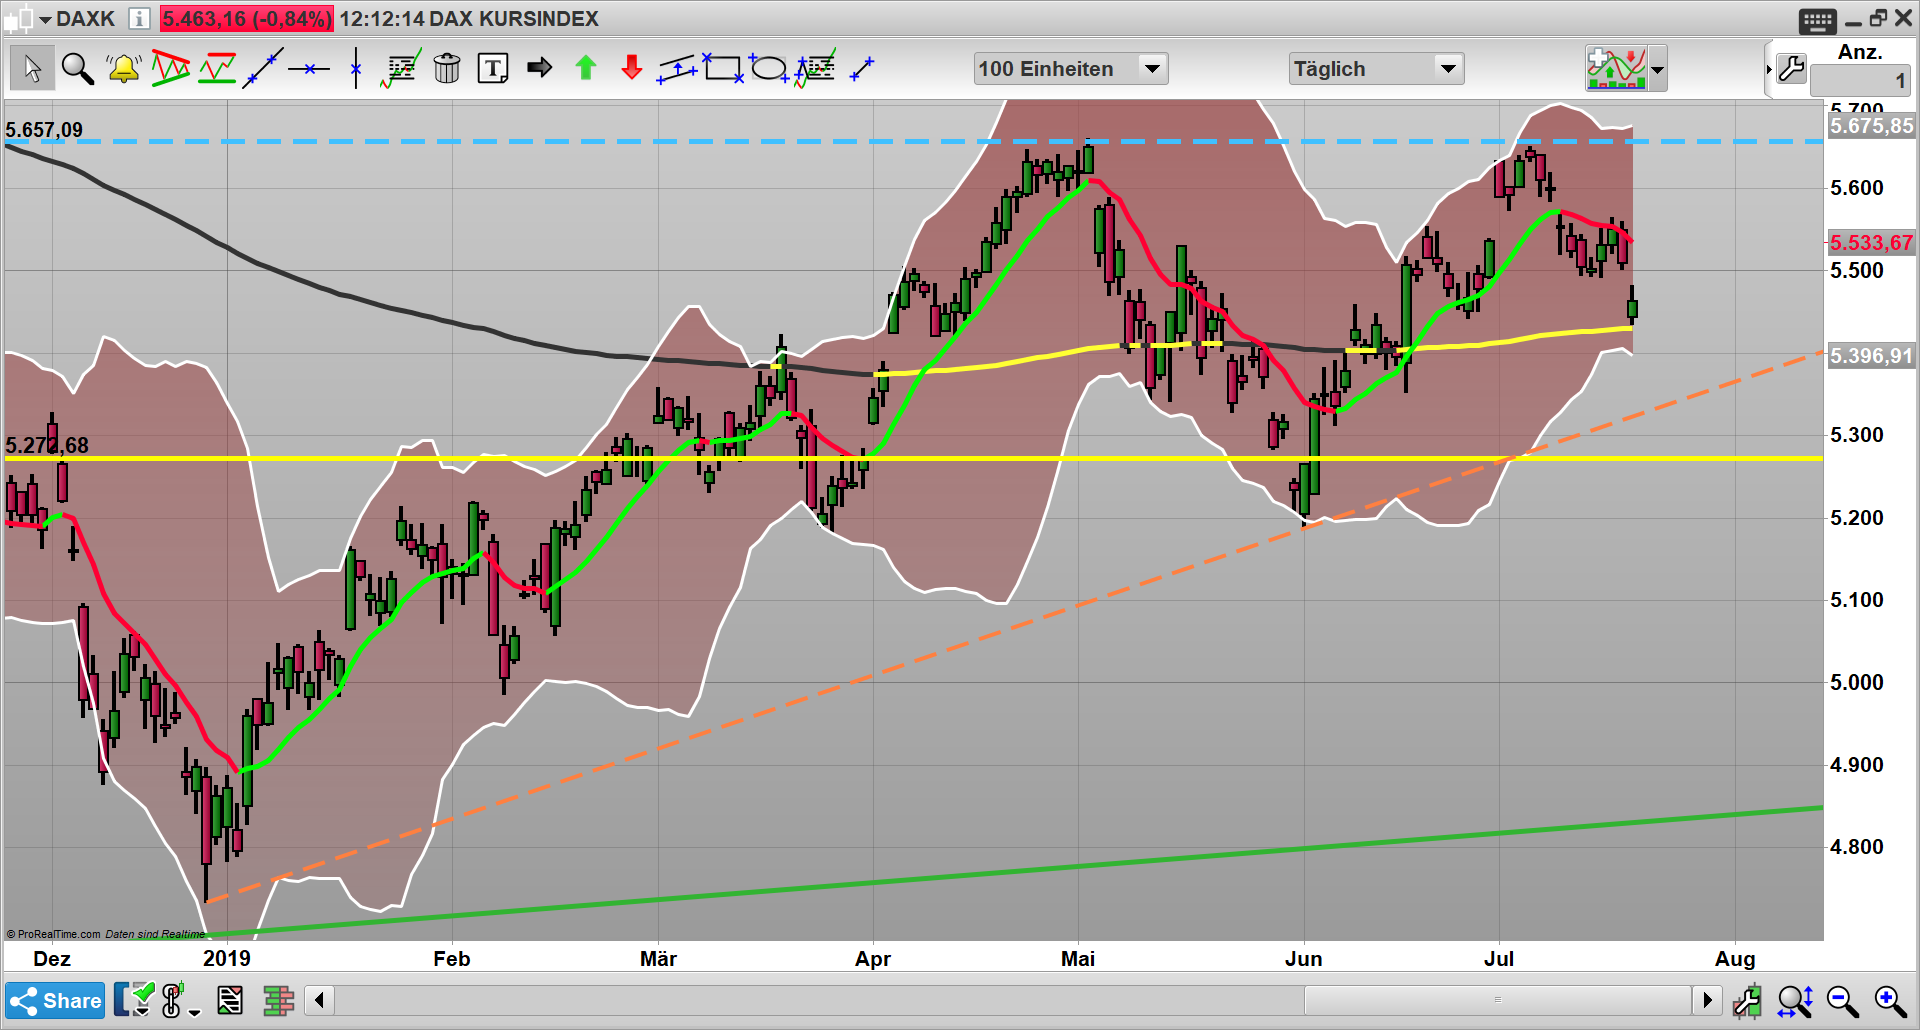Viewport: 1920px width, 1030px height.
Task: Select the support and resistance lines tool
Action: tap(217, 69)
